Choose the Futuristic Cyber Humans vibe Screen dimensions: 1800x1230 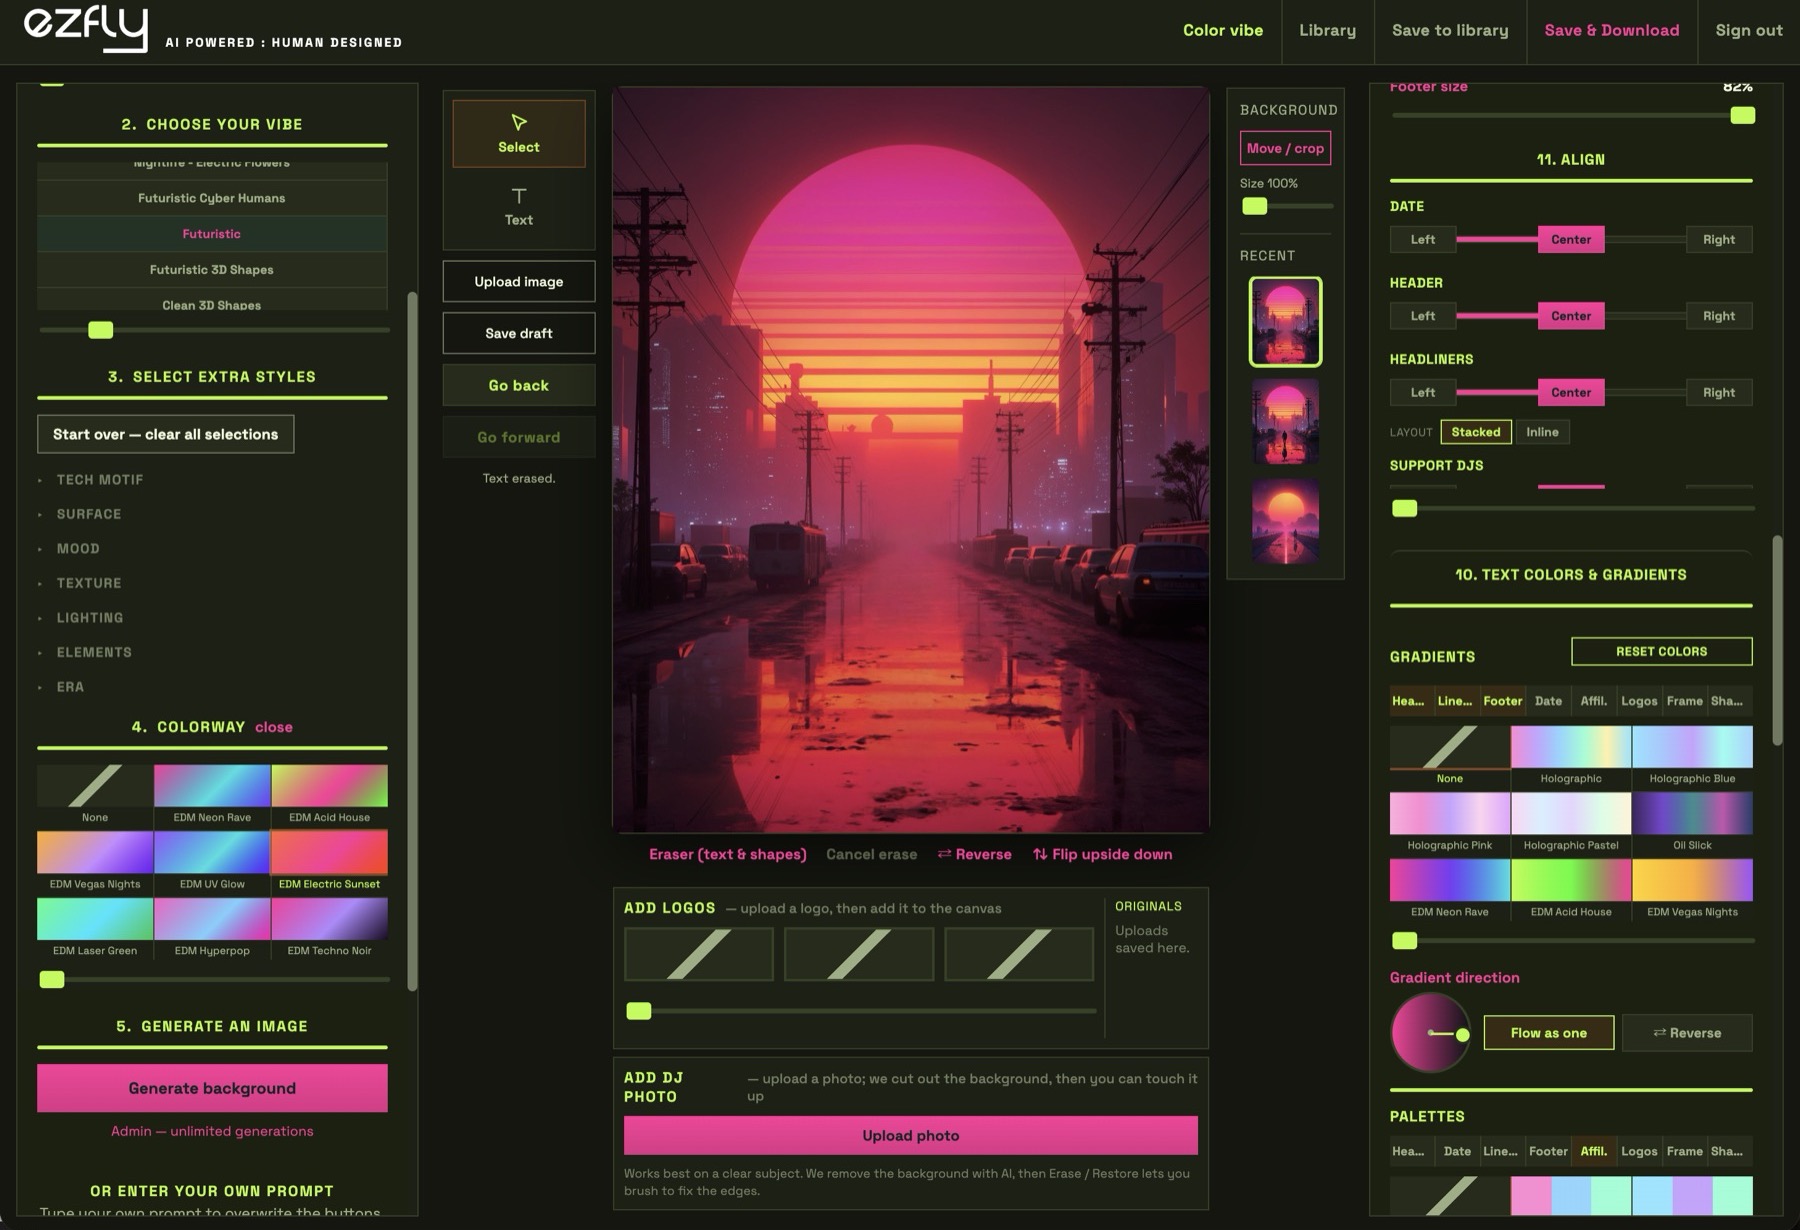tap(212, 198)
